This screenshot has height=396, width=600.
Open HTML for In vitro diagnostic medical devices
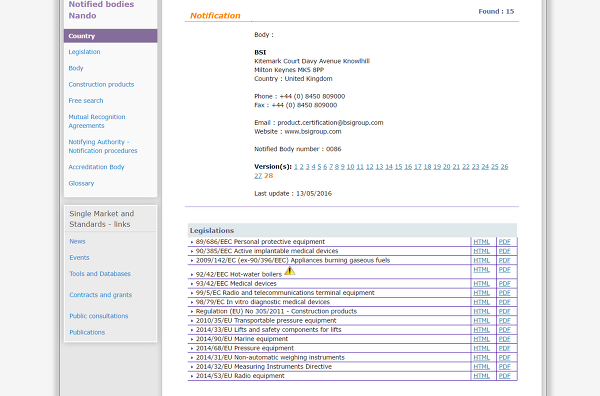(x=481, y=302)
